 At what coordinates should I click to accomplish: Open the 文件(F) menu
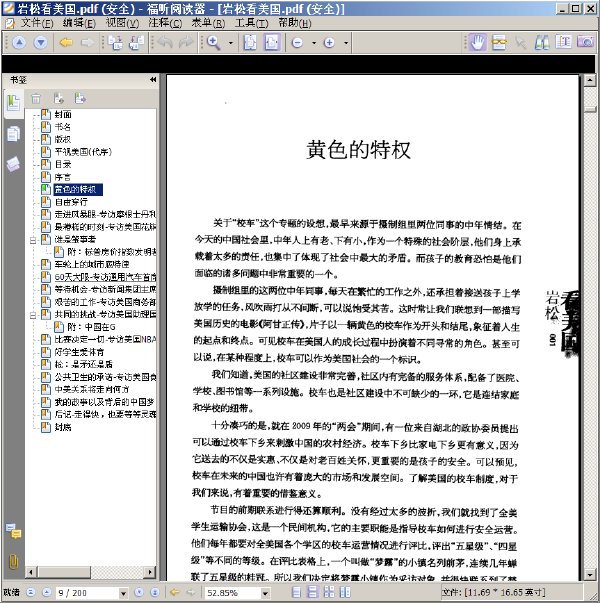tap(37, 23)
